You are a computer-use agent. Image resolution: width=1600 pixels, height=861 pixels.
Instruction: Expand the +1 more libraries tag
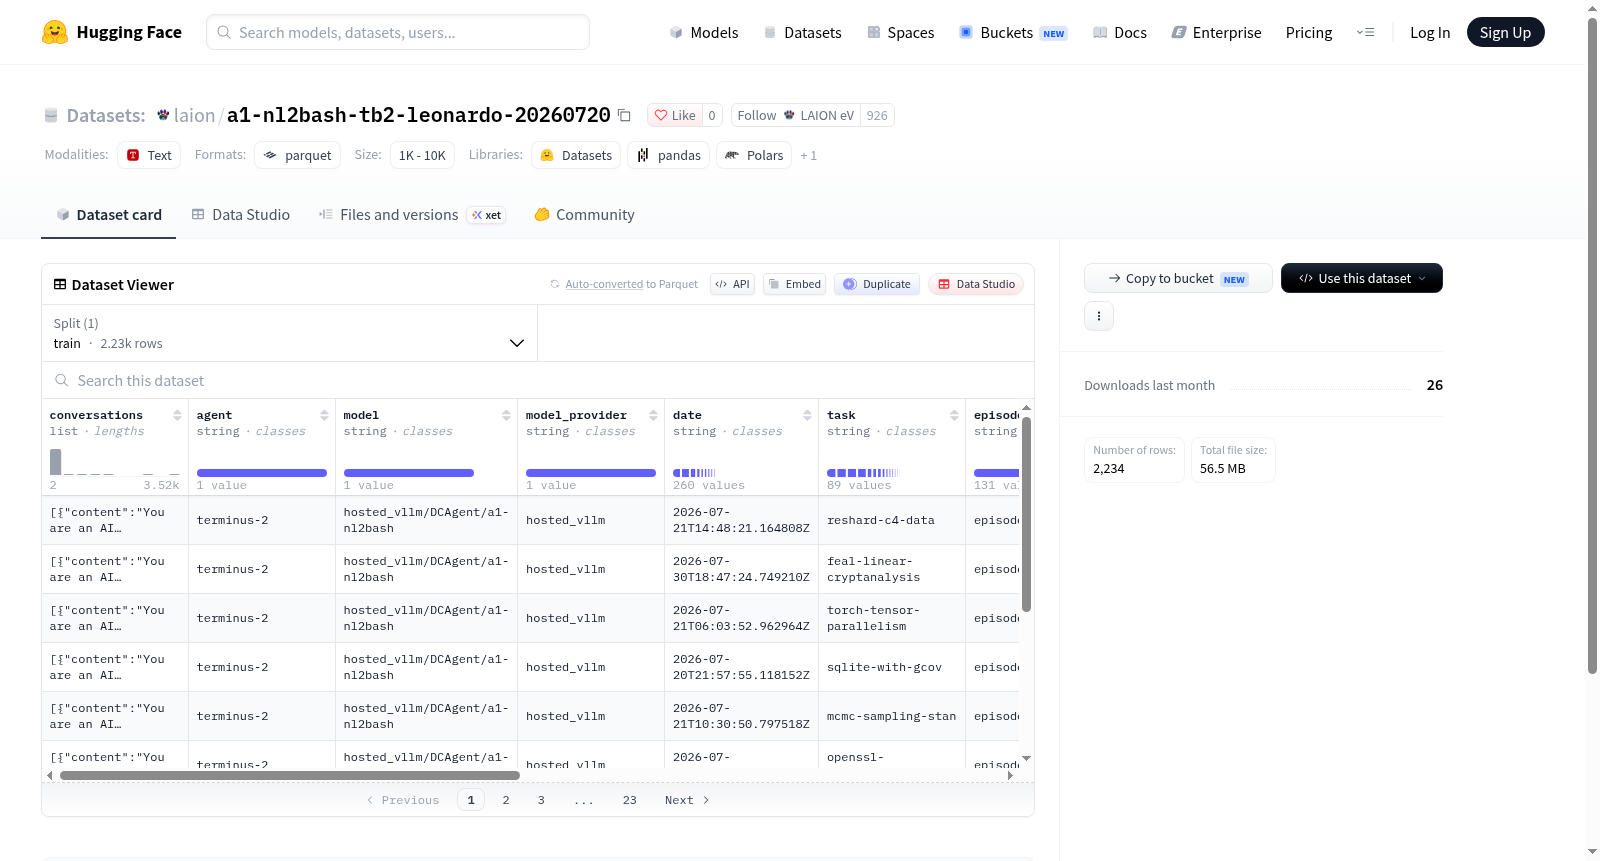[809, 155]
